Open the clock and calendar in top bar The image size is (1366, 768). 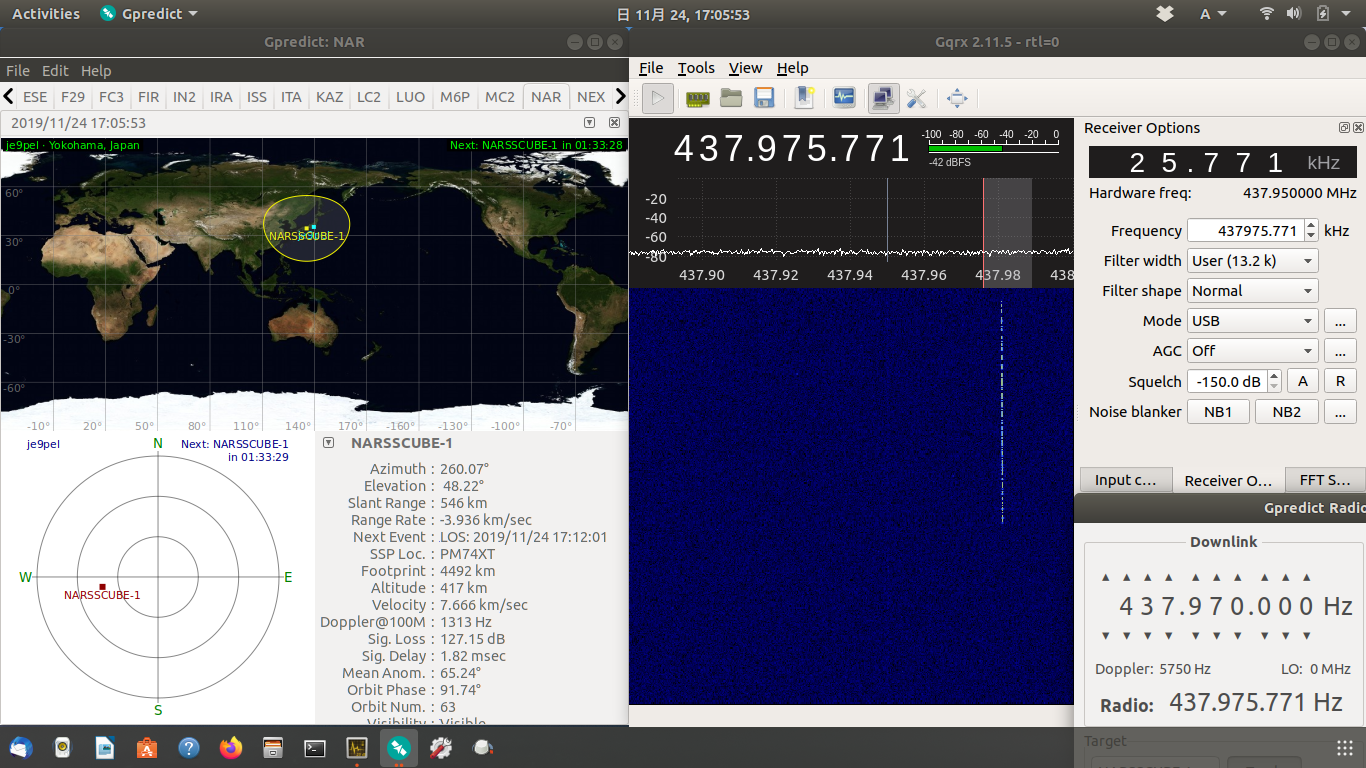(683, 14)
